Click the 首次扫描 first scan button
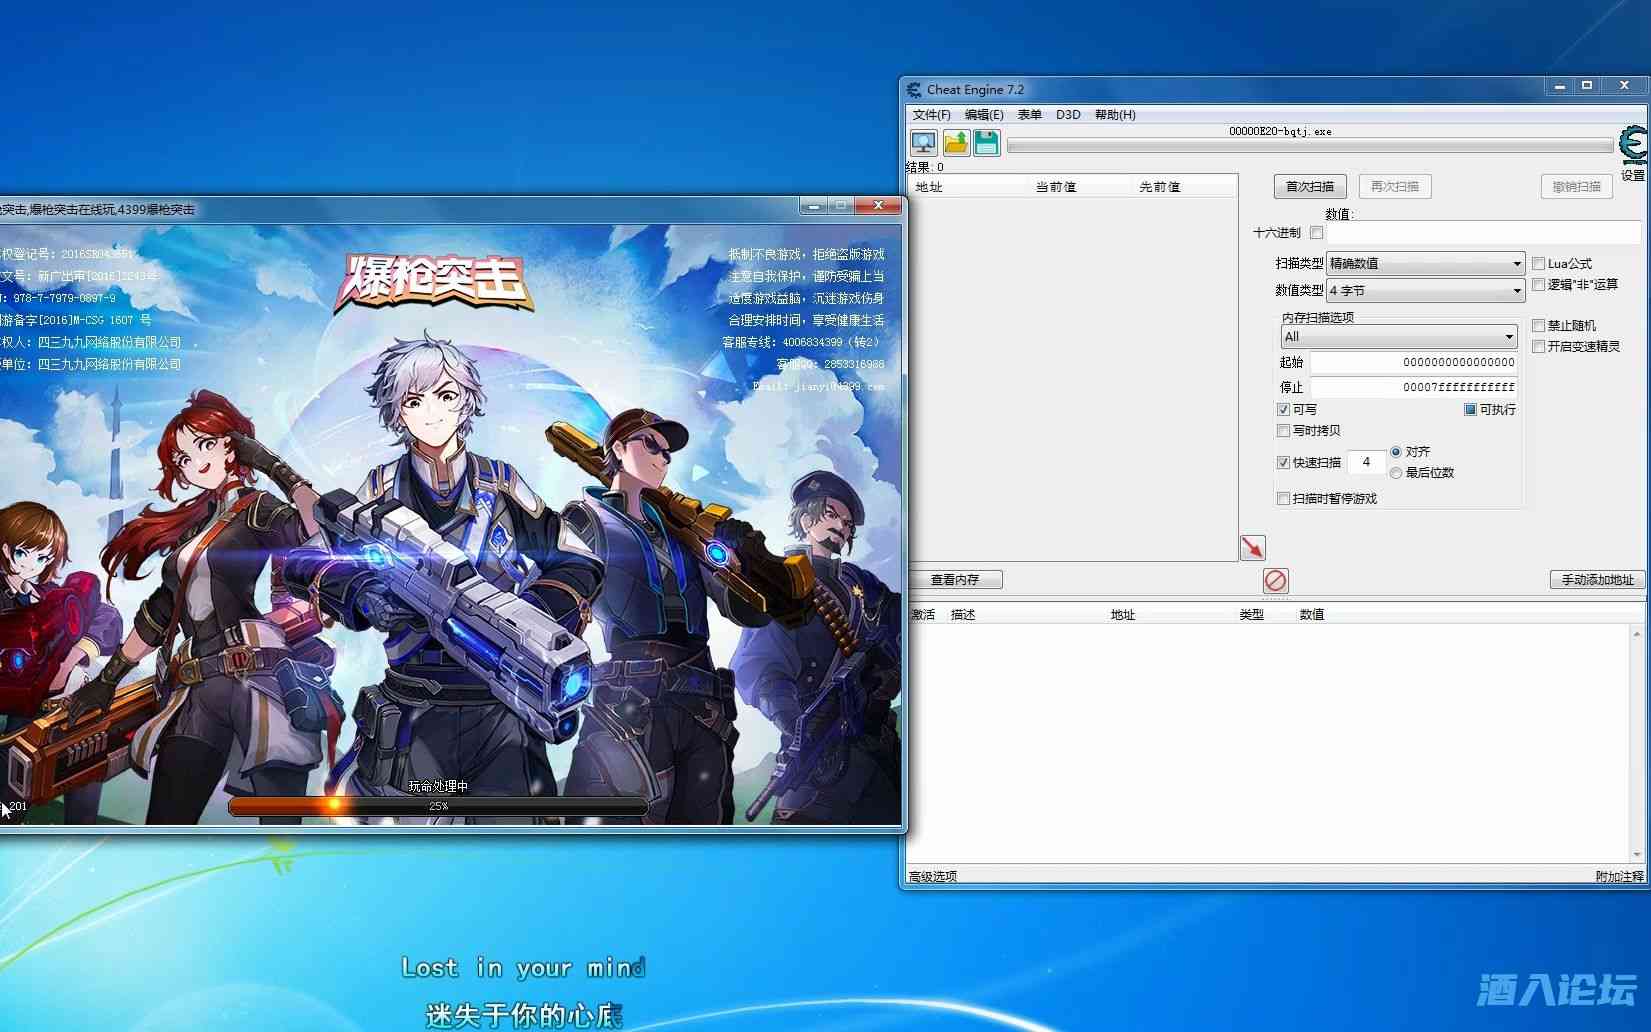This screenshot has width=1651, height=1032. click(x=1310, y=187)
